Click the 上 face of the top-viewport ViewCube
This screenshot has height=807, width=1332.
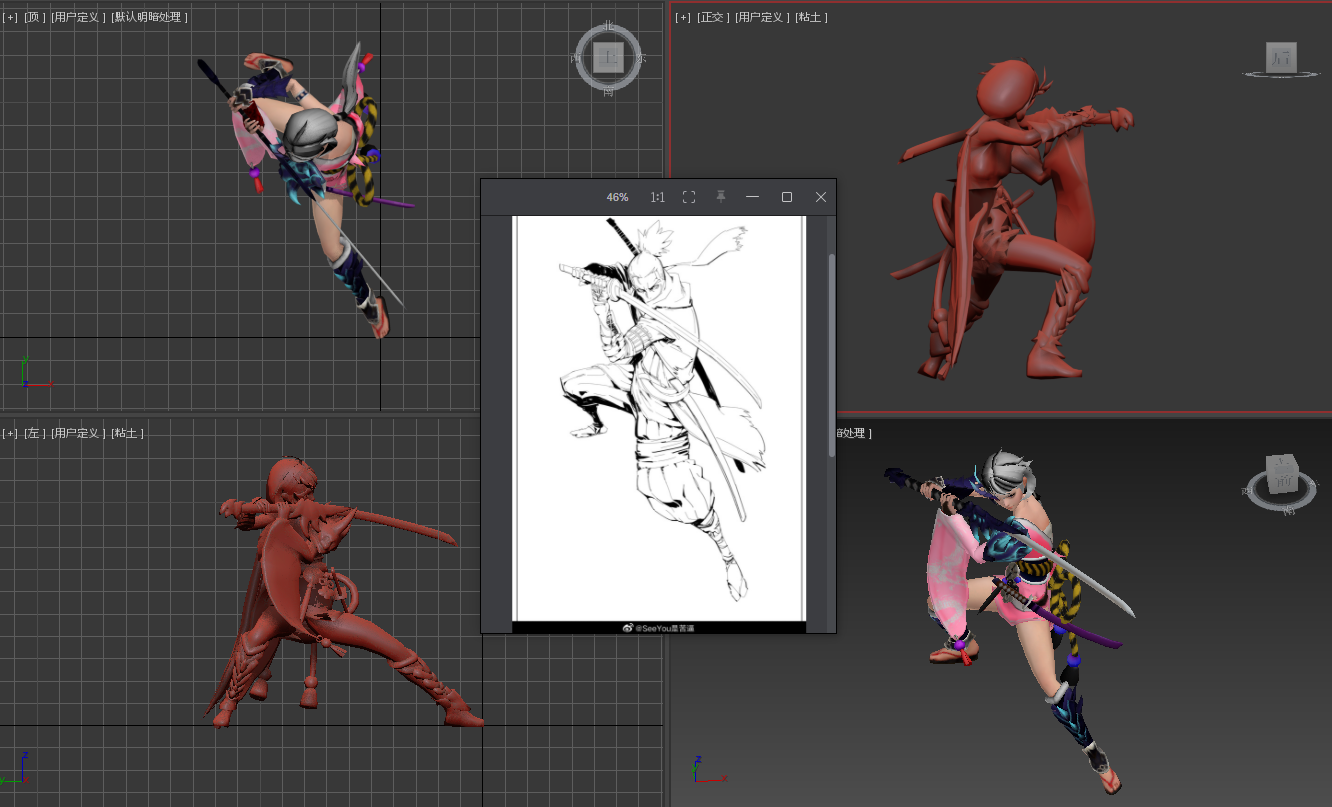tap(608, 57)
